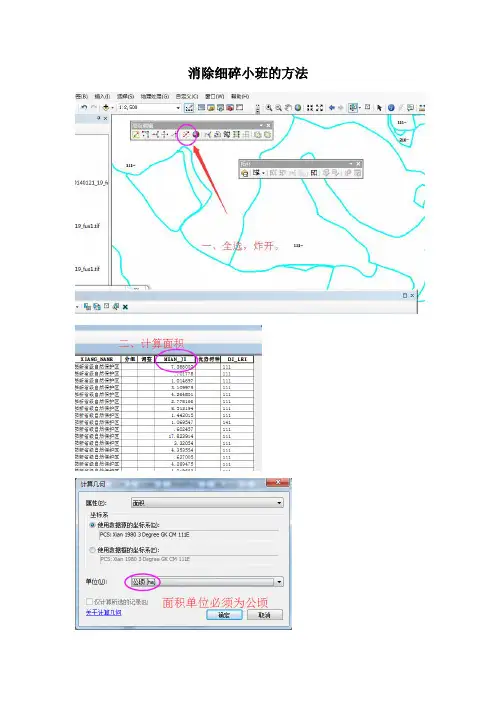Click the first icon on advanced editing toolbar
This screenshot has width=496, height=702.
click(x=136, y=134)
